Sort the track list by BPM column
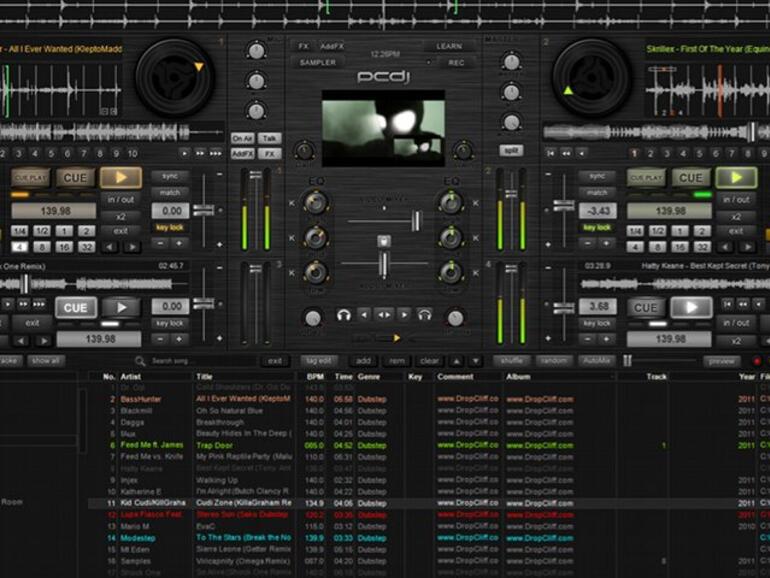770x578 pixels. 314,377
